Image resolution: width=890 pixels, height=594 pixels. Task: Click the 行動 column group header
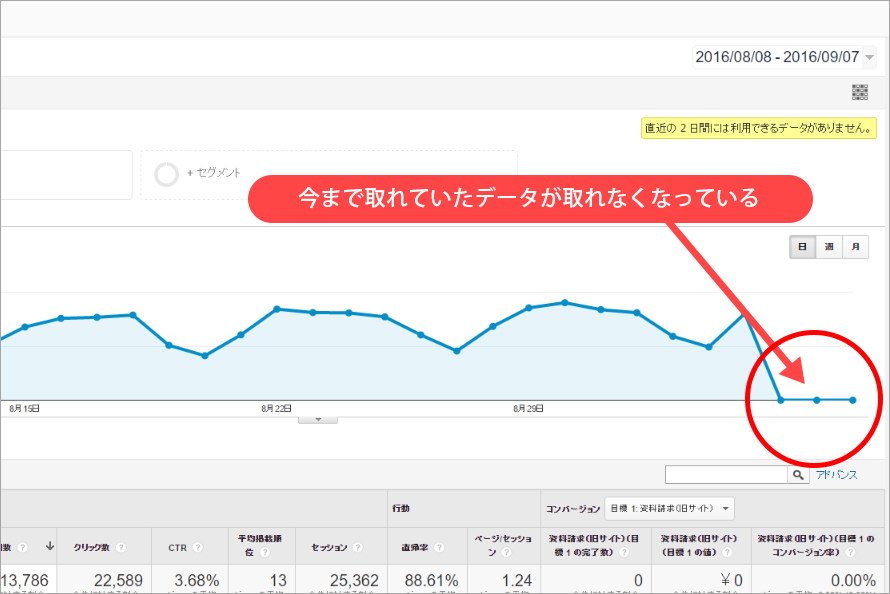pos(401,508)
